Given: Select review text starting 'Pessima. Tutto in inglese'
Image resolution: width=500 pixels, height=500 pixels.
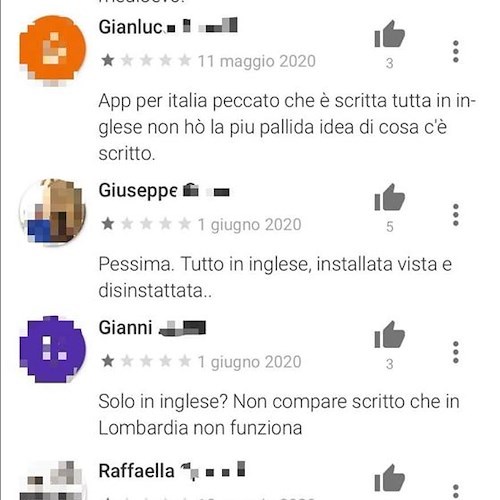Looking at the screenshot, I should (275, 277).
